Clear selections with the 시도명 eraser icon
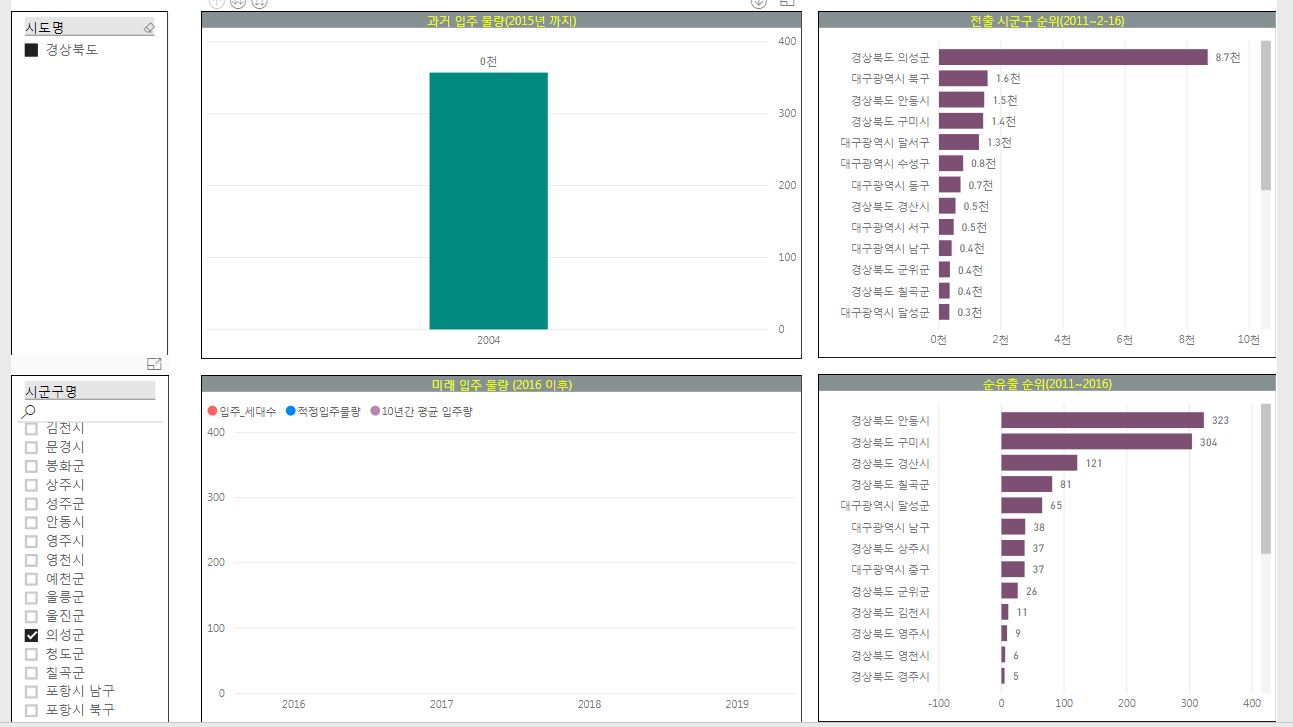The height and width of the screenshot is (727, 1293). coord(149,28)
